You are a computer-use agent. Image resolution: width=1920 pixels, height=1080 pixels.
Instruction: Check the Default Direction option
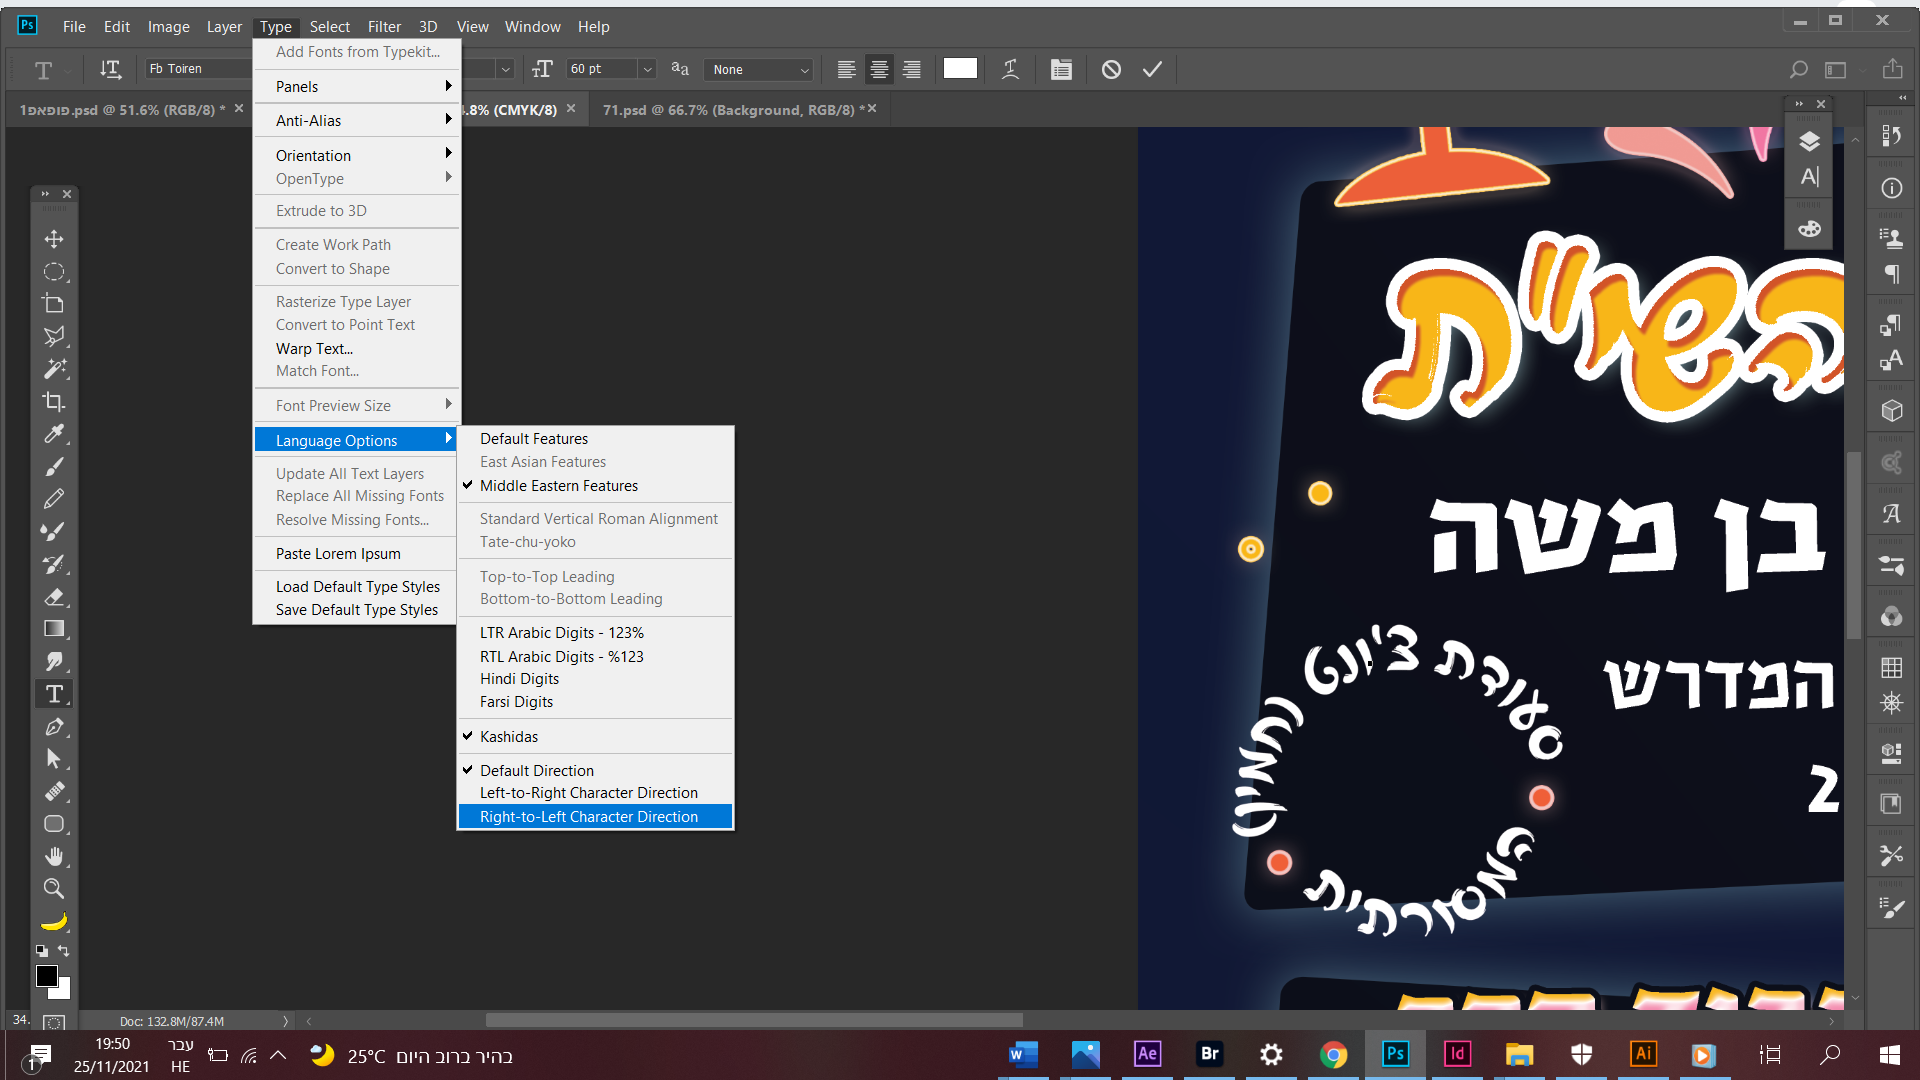pyautogui.click(x=536, y=771)
